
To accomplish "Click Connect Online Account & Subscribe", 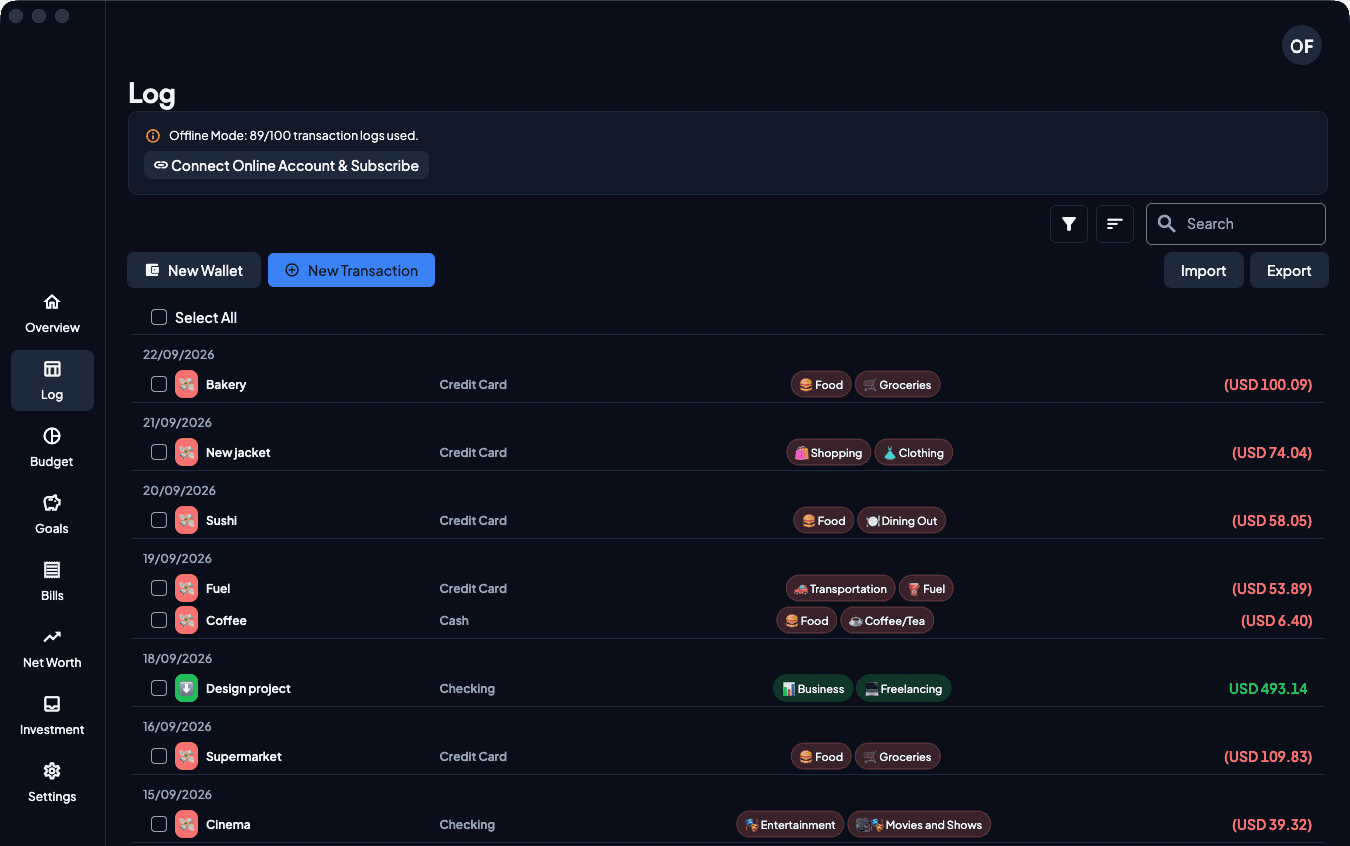I will 286,165.
